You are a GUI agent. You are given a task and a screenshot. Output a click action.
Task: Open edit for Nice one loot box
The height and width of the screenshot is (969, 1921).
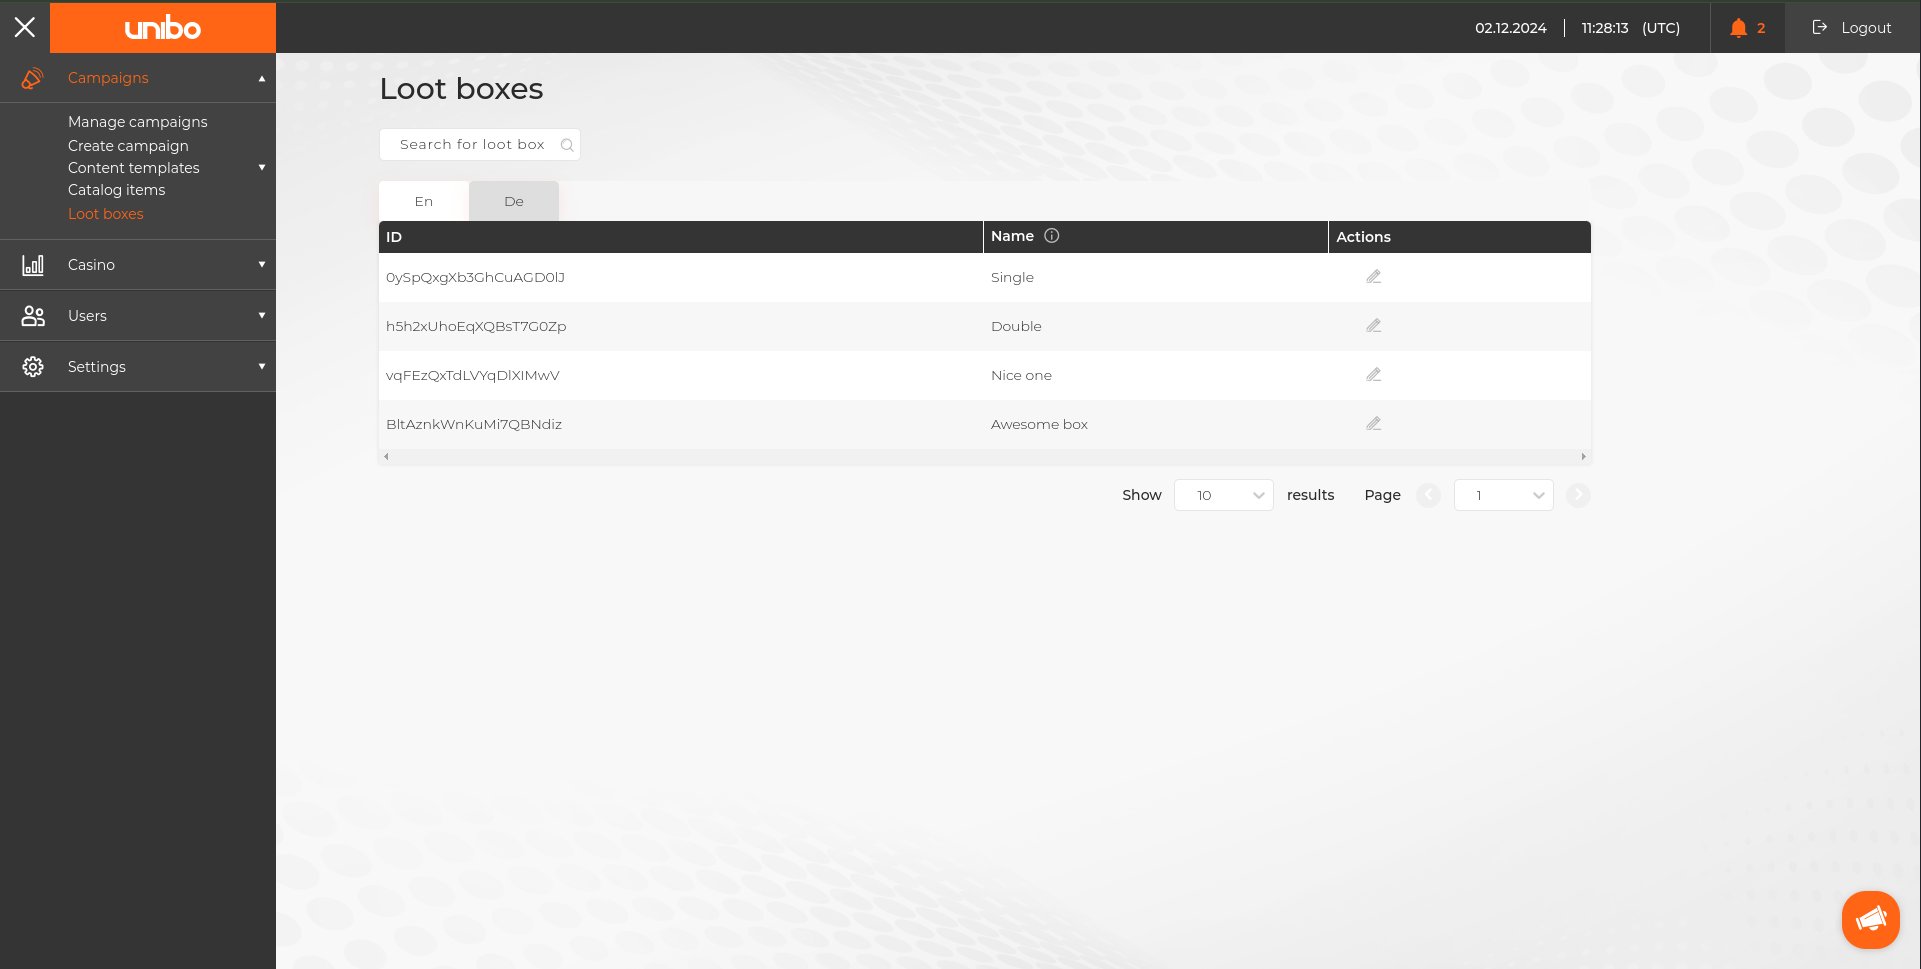click(x=1373, y=375)
